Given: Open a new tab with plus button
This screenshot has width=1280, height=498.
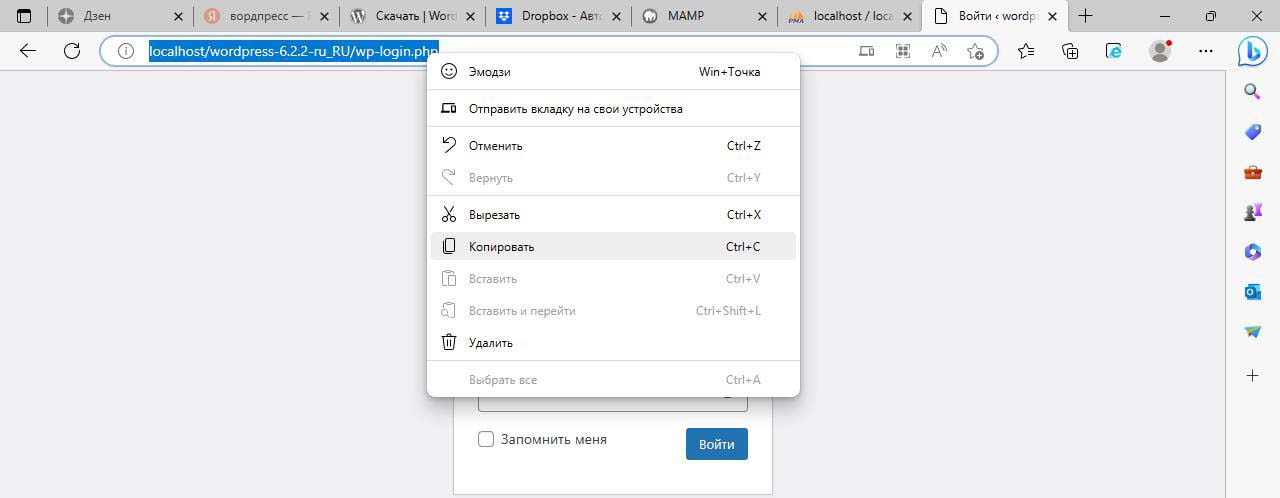Looking at the screenshot, I should tap(1086, 16).
